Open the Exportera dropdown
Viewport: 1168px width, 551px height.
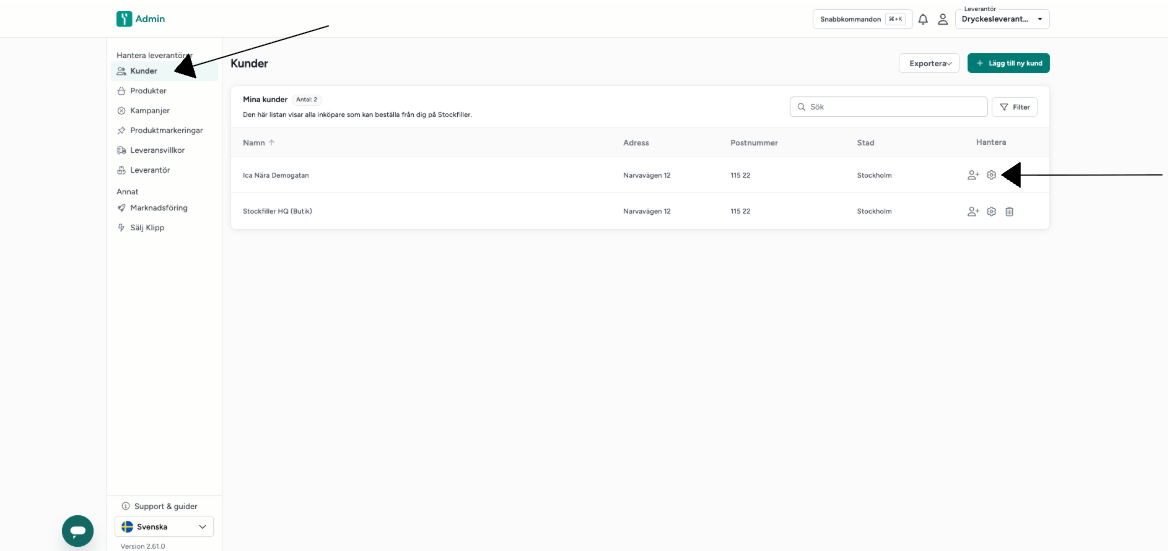click(929, 64)
